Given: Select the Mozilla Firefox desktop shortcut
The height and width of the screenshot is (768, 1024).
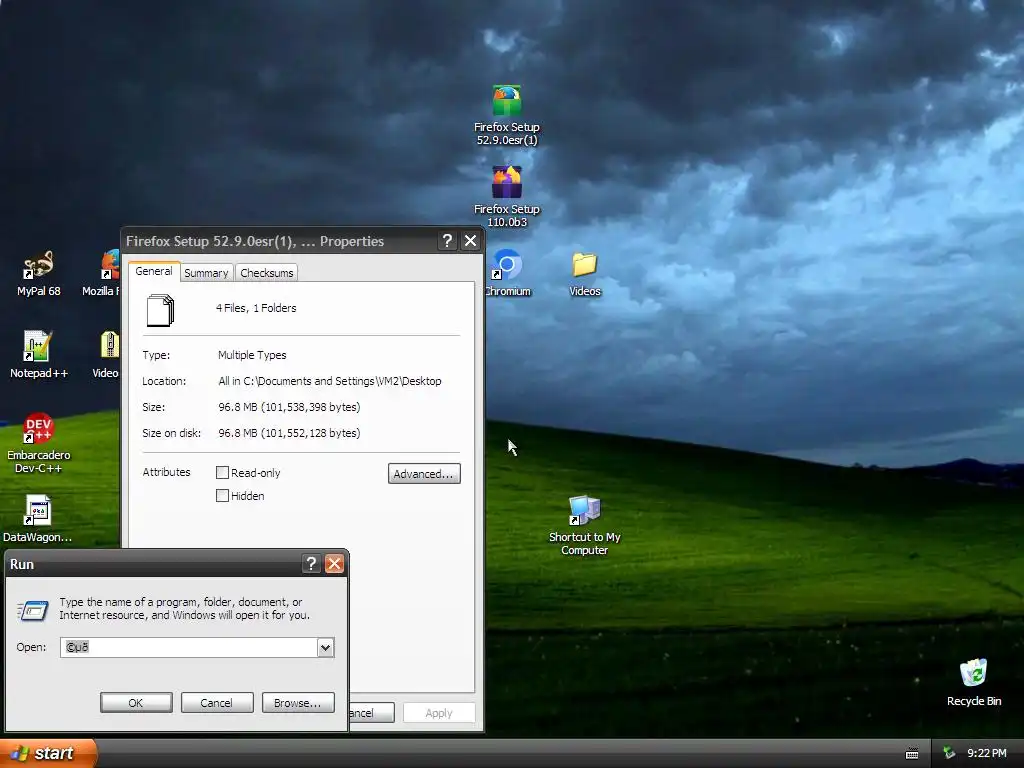Looking at the screenshot, I should 101,273.
